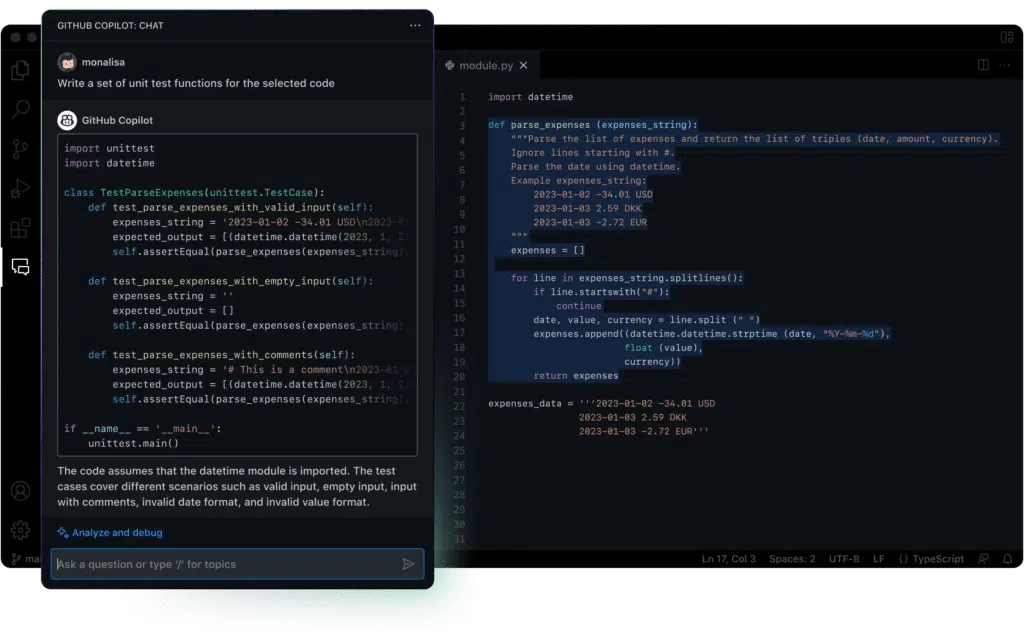
Task: Click 'unittest.main()' line in chat code
Action: [133, 443]
